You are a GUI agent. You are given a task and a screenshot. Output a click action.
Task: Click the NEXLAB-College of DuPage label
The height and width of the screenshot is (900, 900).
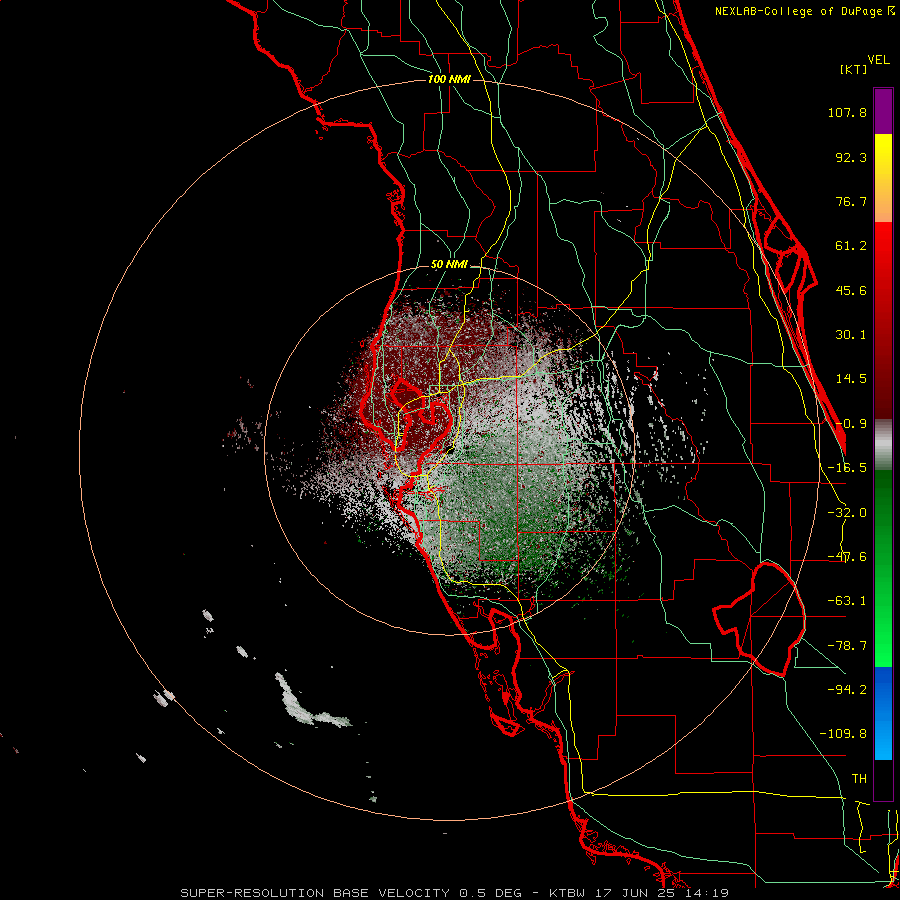tap(804, 11)
